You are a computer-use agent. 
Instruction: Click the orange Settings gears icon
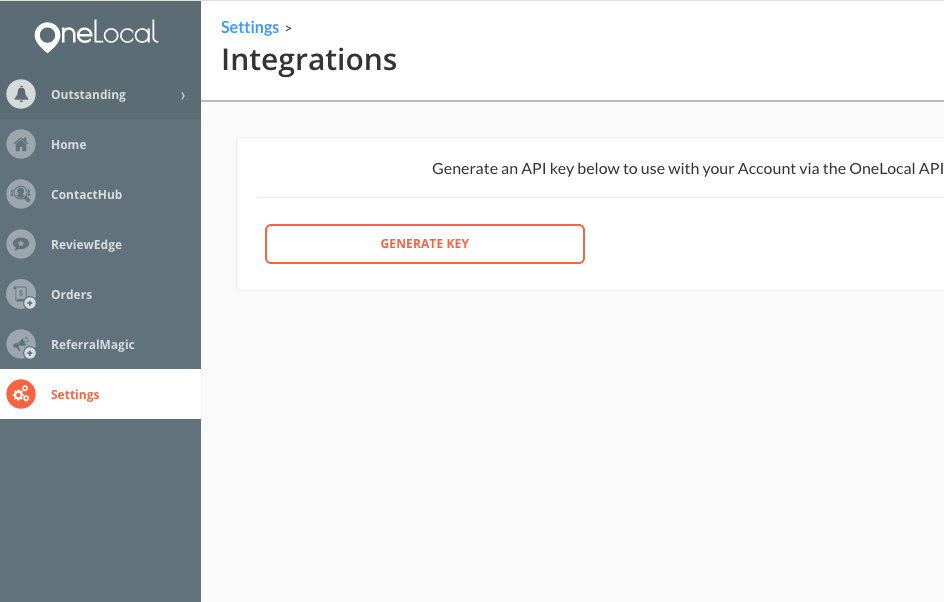[x=21, y=394]
